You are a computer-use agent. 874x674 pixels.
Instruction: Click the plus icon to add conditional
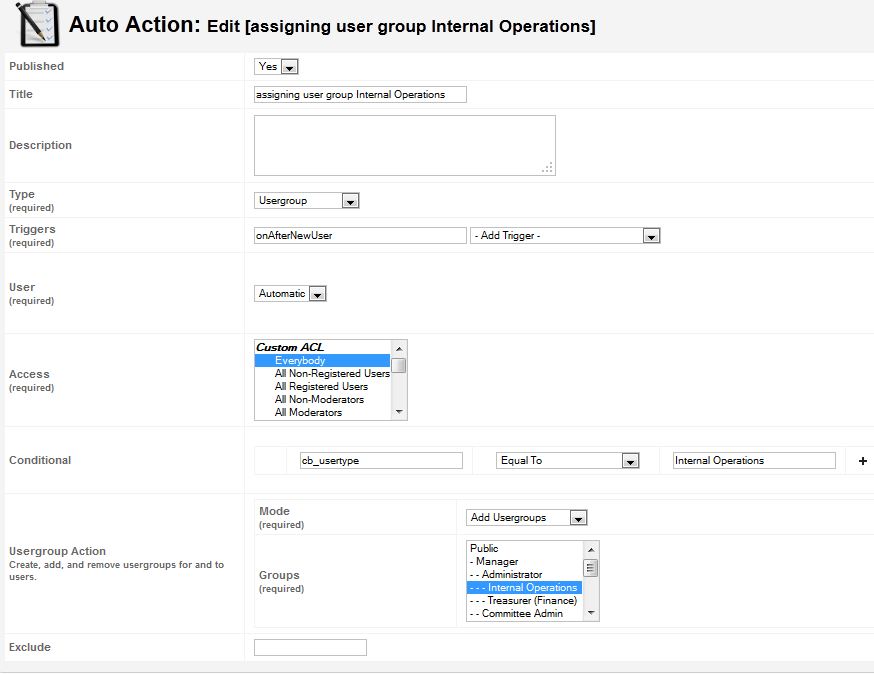click(862, 461)
